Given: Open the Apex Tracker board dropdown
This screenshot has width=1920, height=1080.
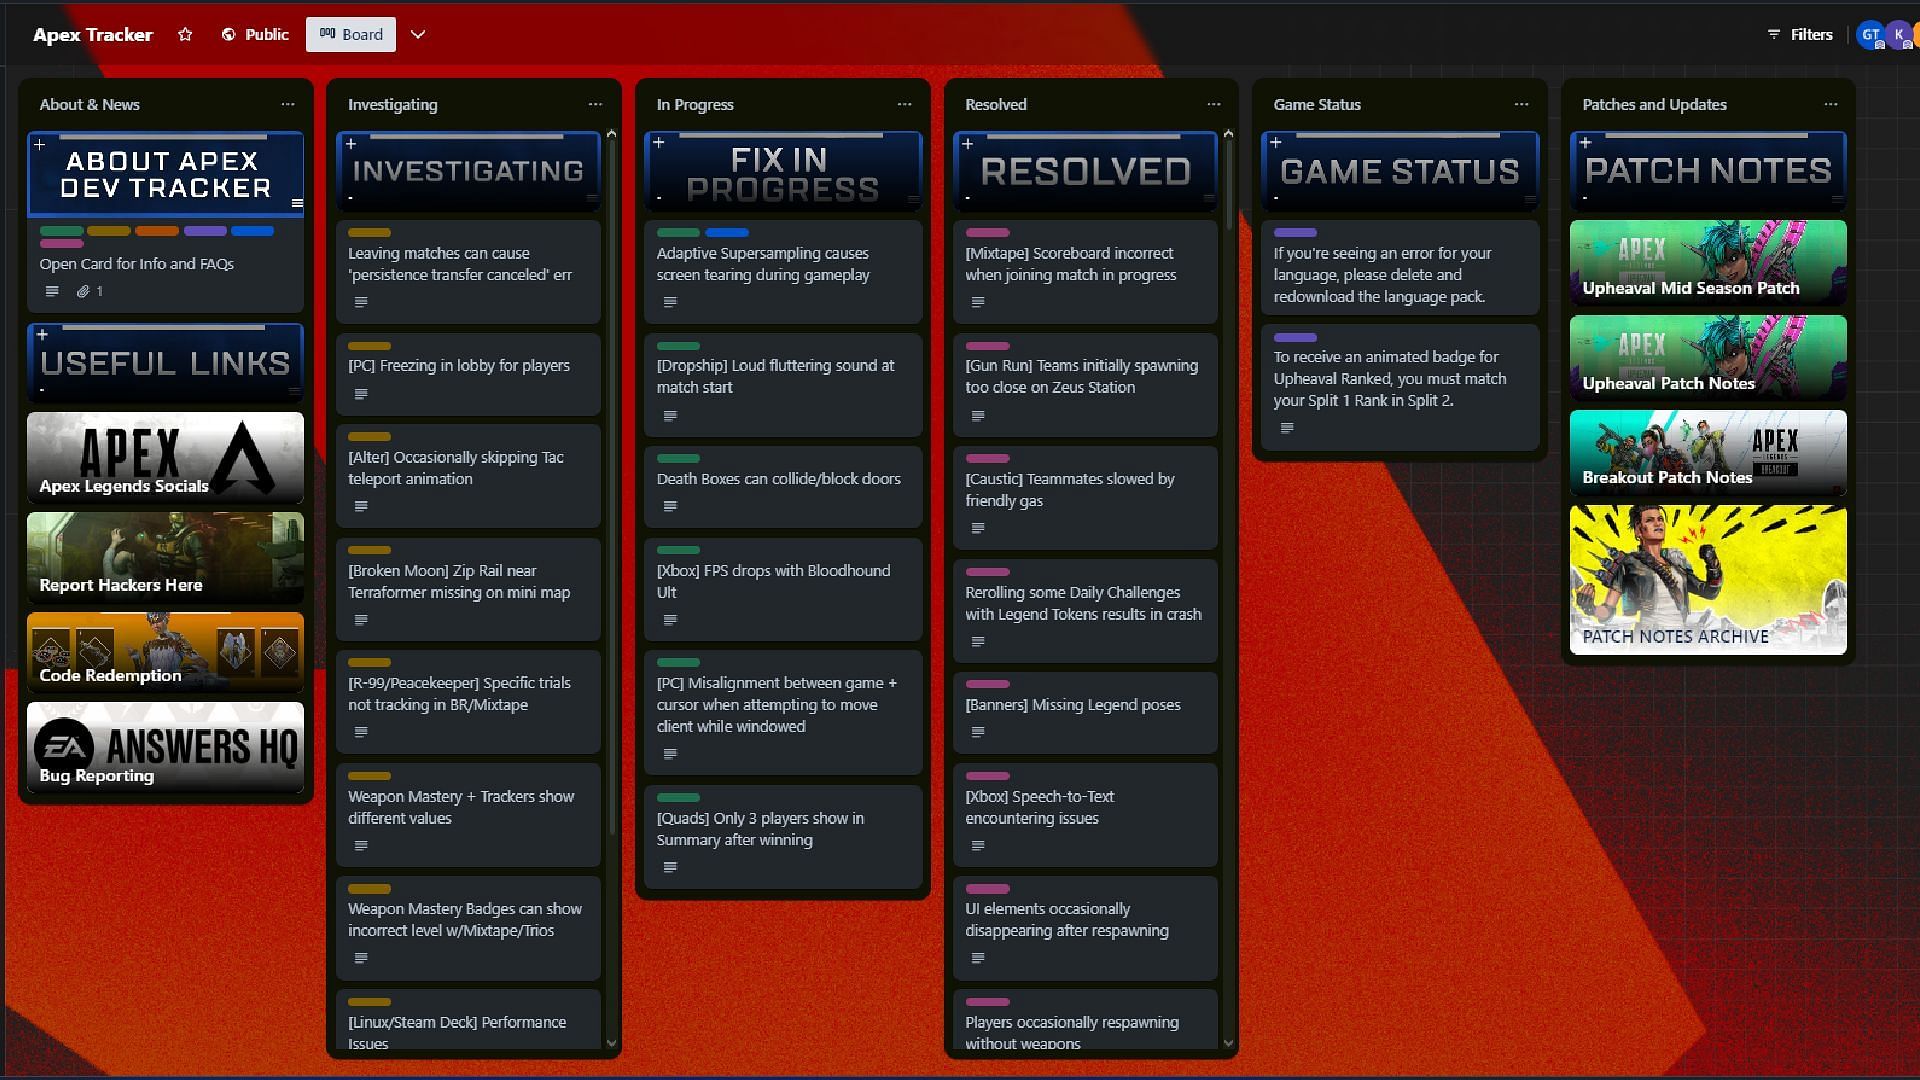Looking at the screenshot, I should coord(417,34).
